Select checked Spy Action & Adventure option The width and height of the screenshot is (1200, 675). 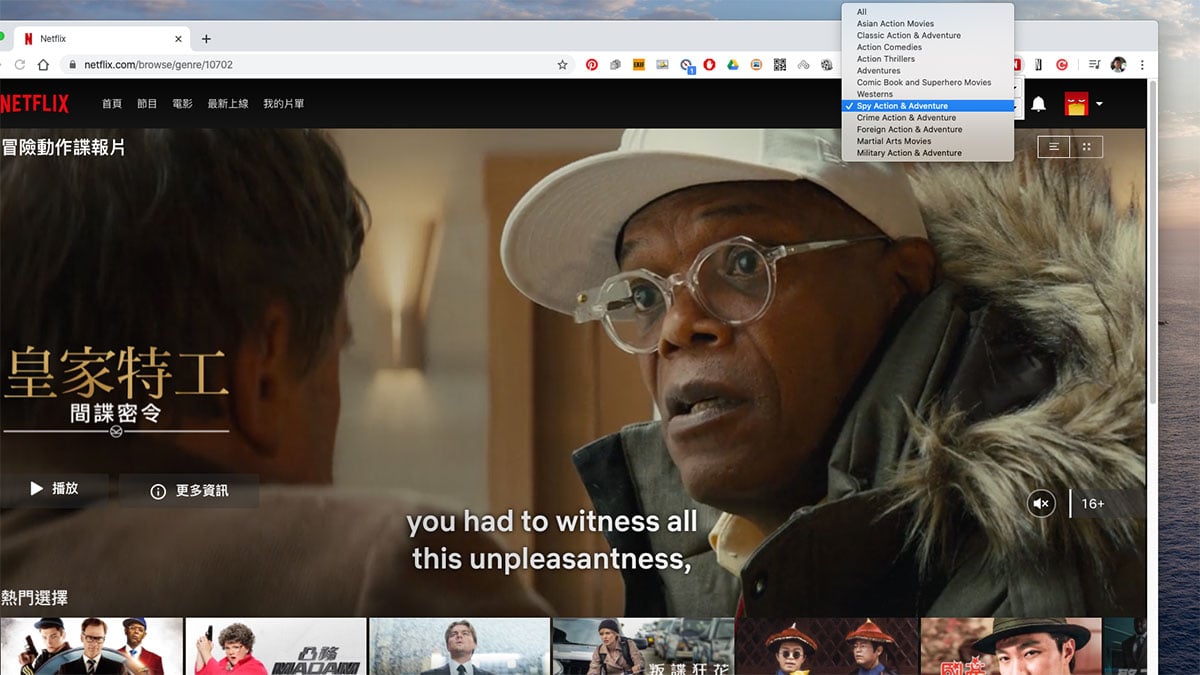click(x=928, y=106)
